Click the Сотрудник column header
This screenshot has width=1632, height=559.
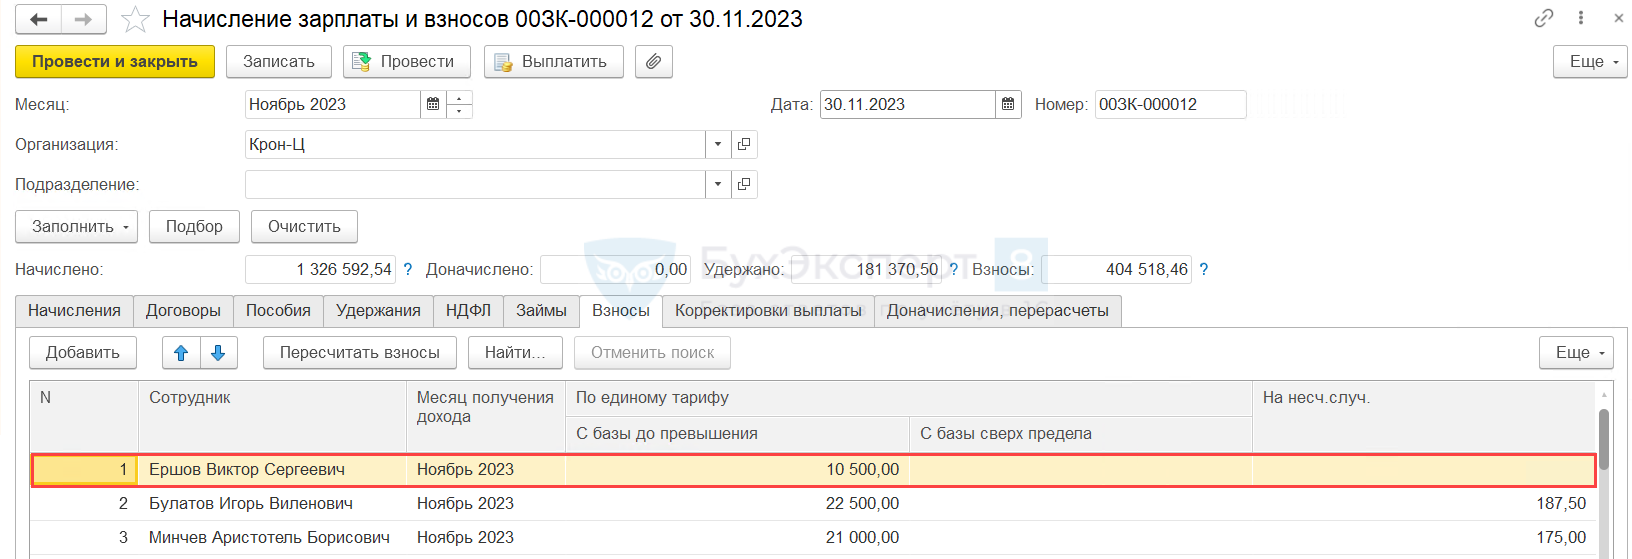[x=272, y=416]
